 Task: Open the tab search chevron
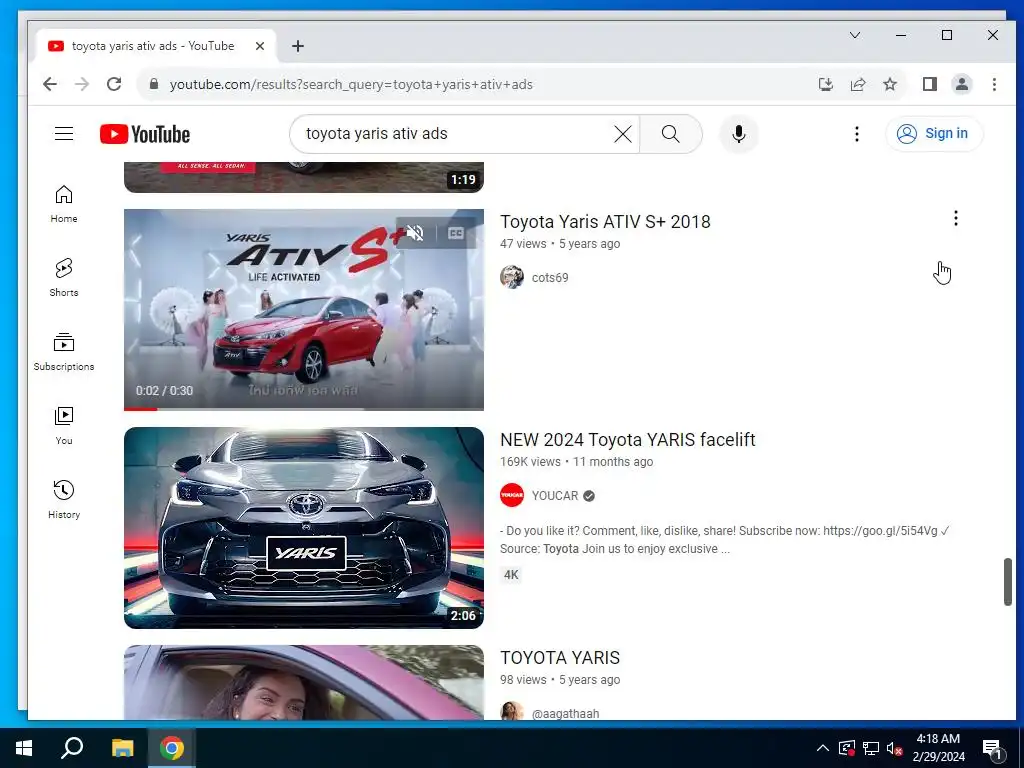855,35
